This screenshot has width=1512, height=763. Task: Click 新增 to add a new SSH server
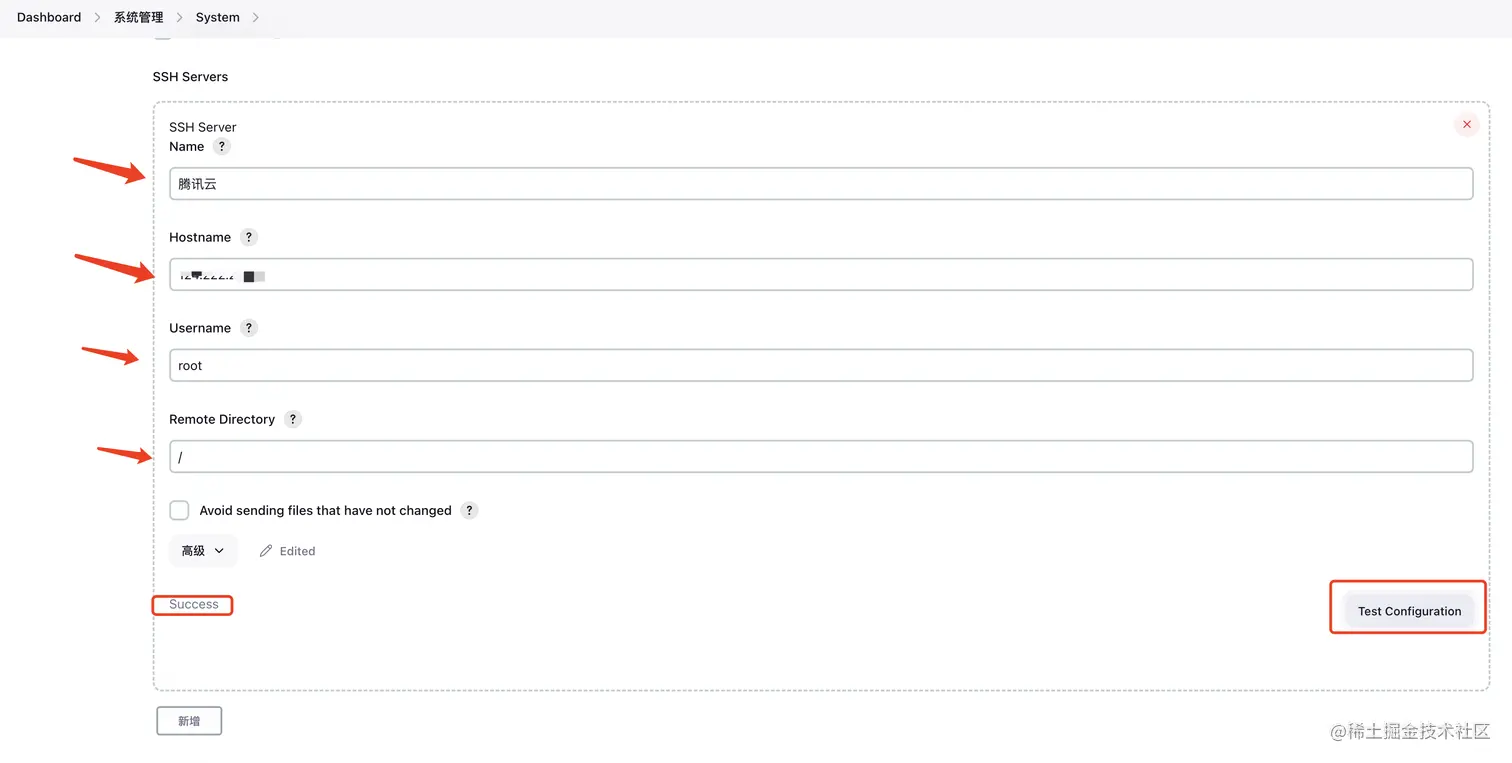click(x=188, y=720)
